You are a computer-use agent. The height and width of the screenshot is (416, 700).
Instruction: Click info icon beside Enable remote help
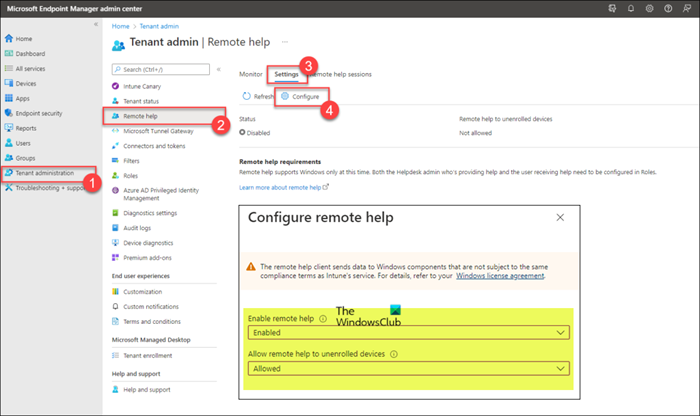[x=323, y=319]
